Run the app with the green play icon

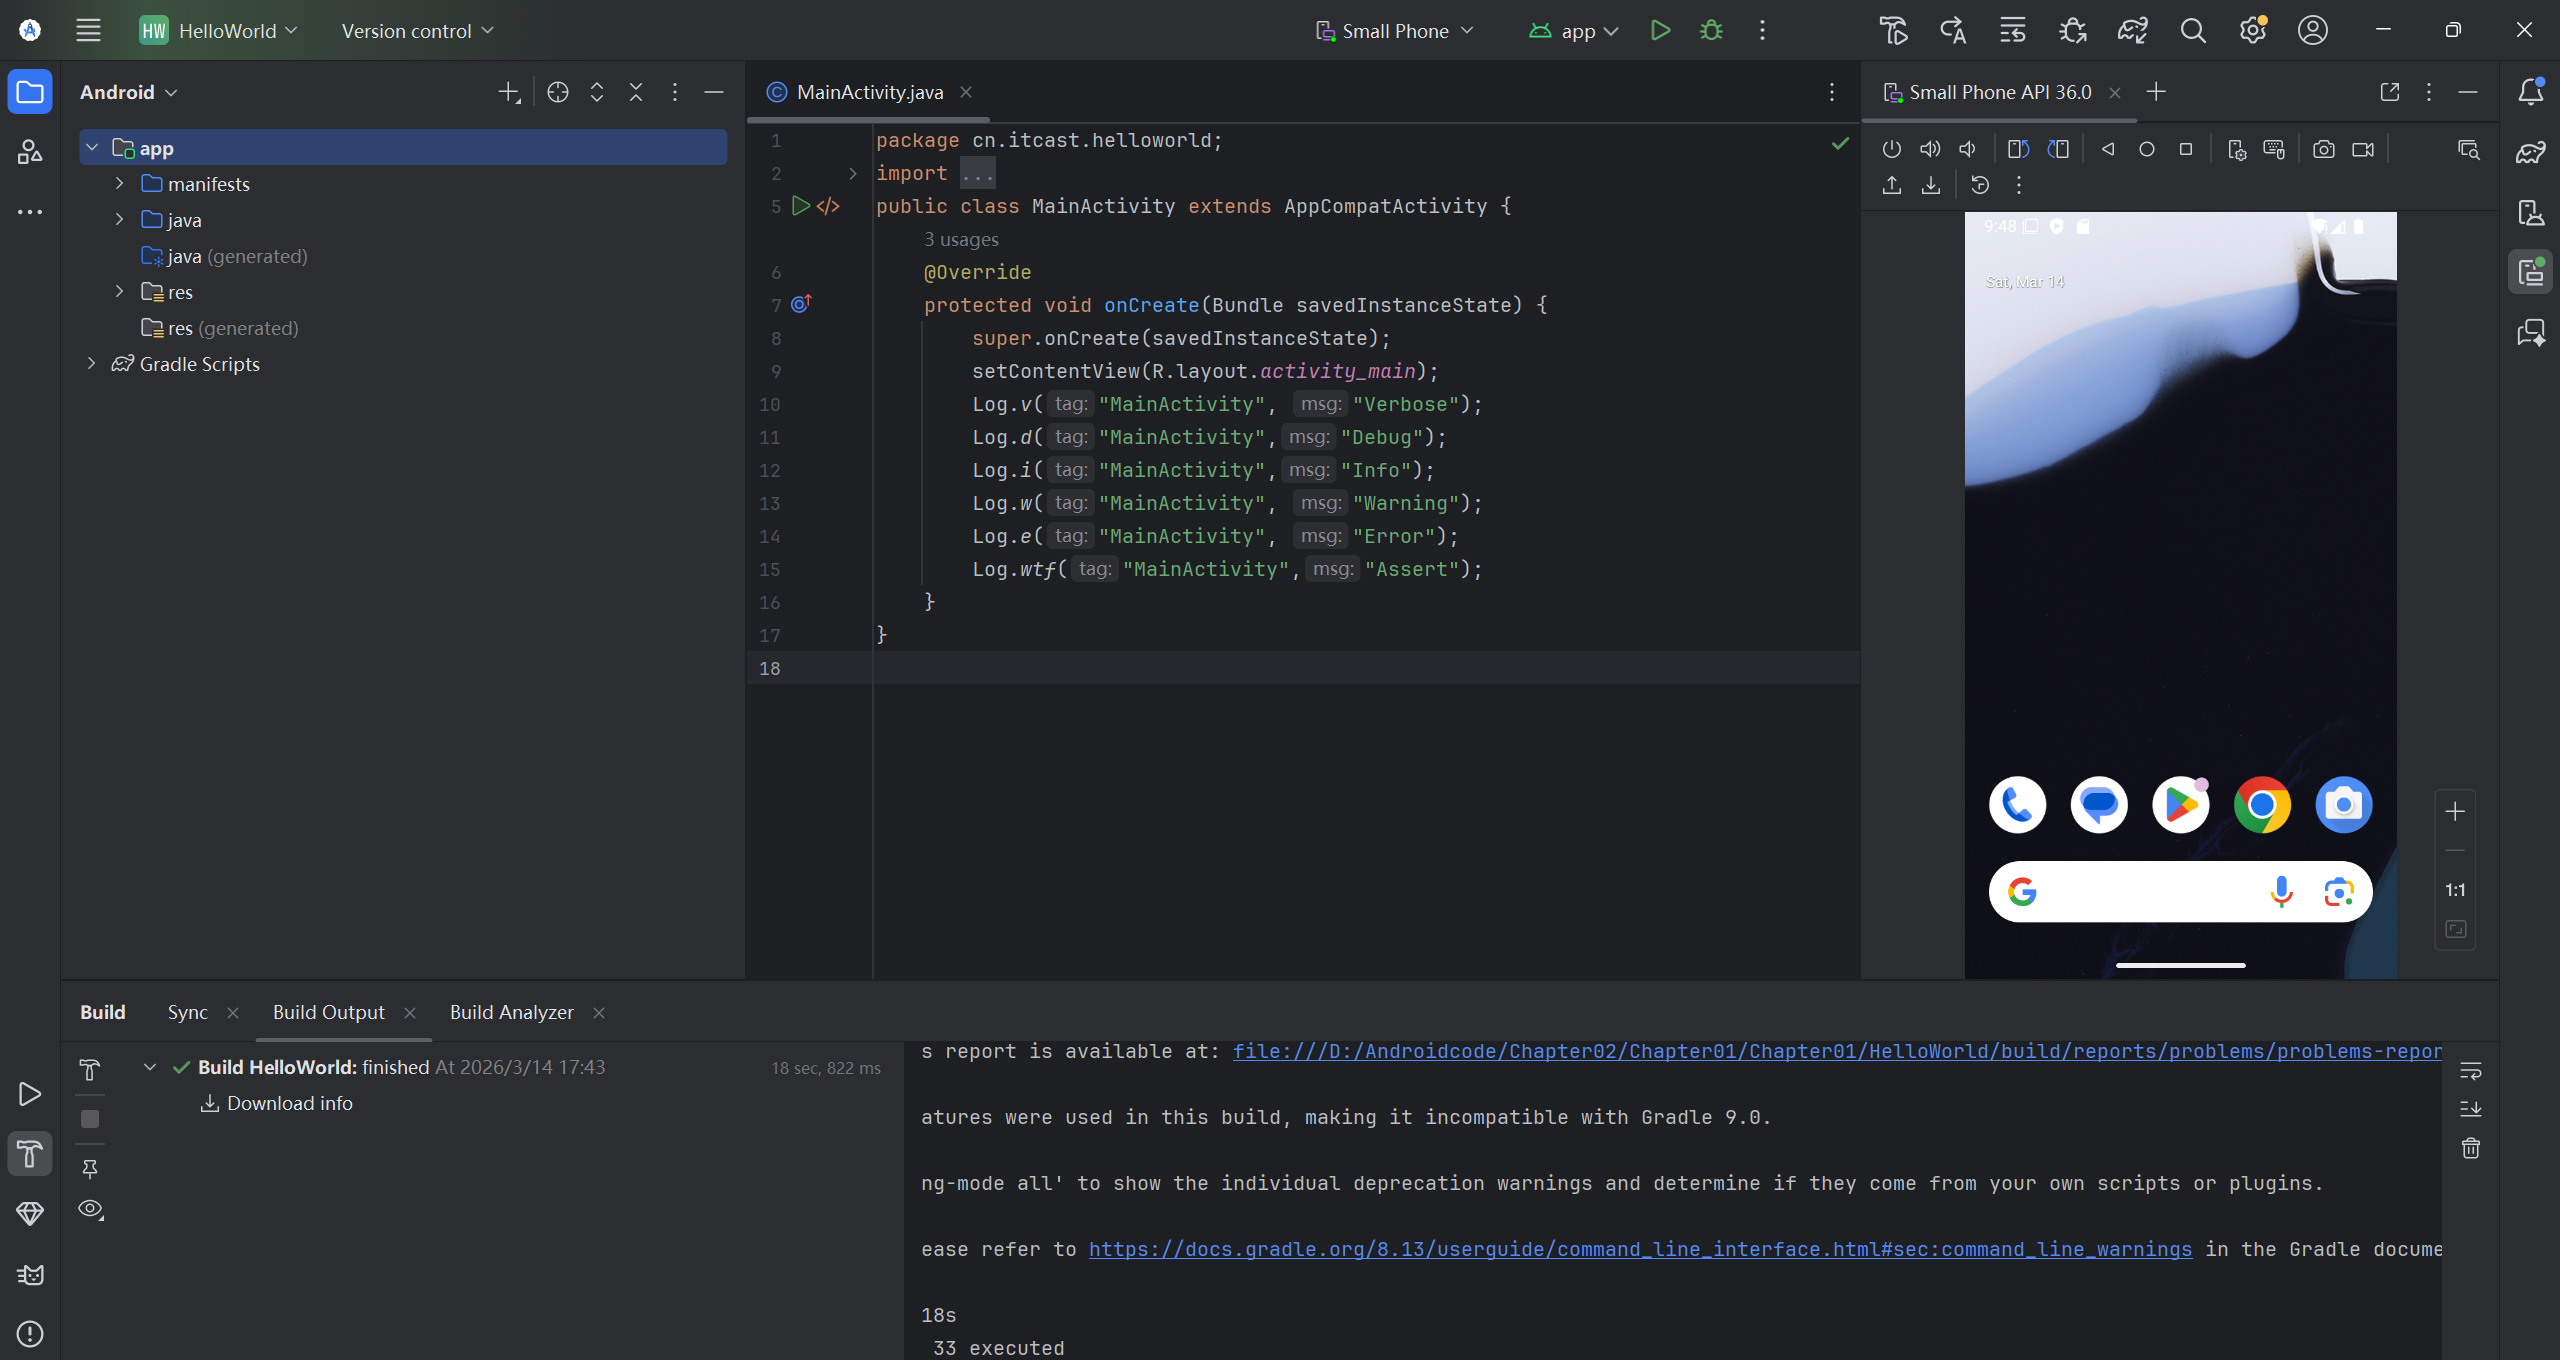pos(1660,30)
